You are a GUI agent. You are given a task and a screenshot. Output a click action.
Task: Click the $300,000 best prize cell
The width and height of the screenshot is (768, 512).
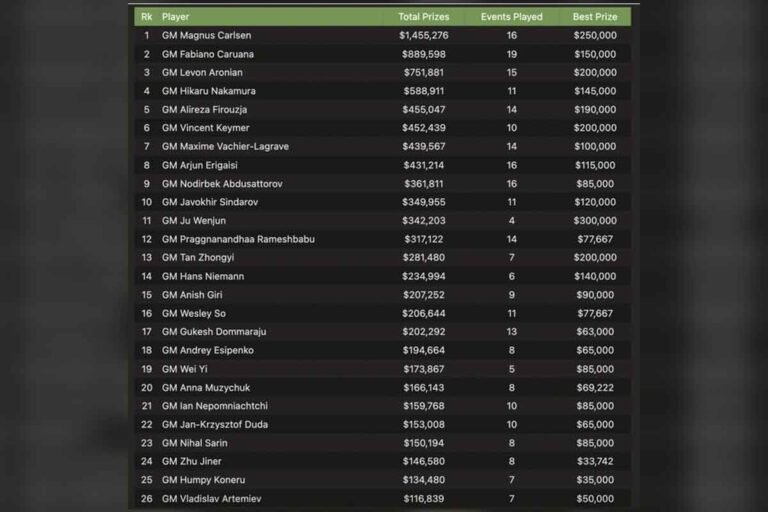click(594, 221)
